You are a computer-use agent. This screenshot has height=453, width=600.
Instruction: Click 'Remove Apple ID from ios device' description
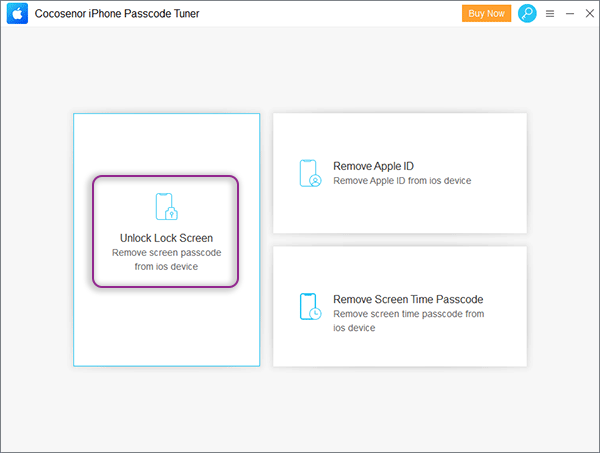(402, 181)
